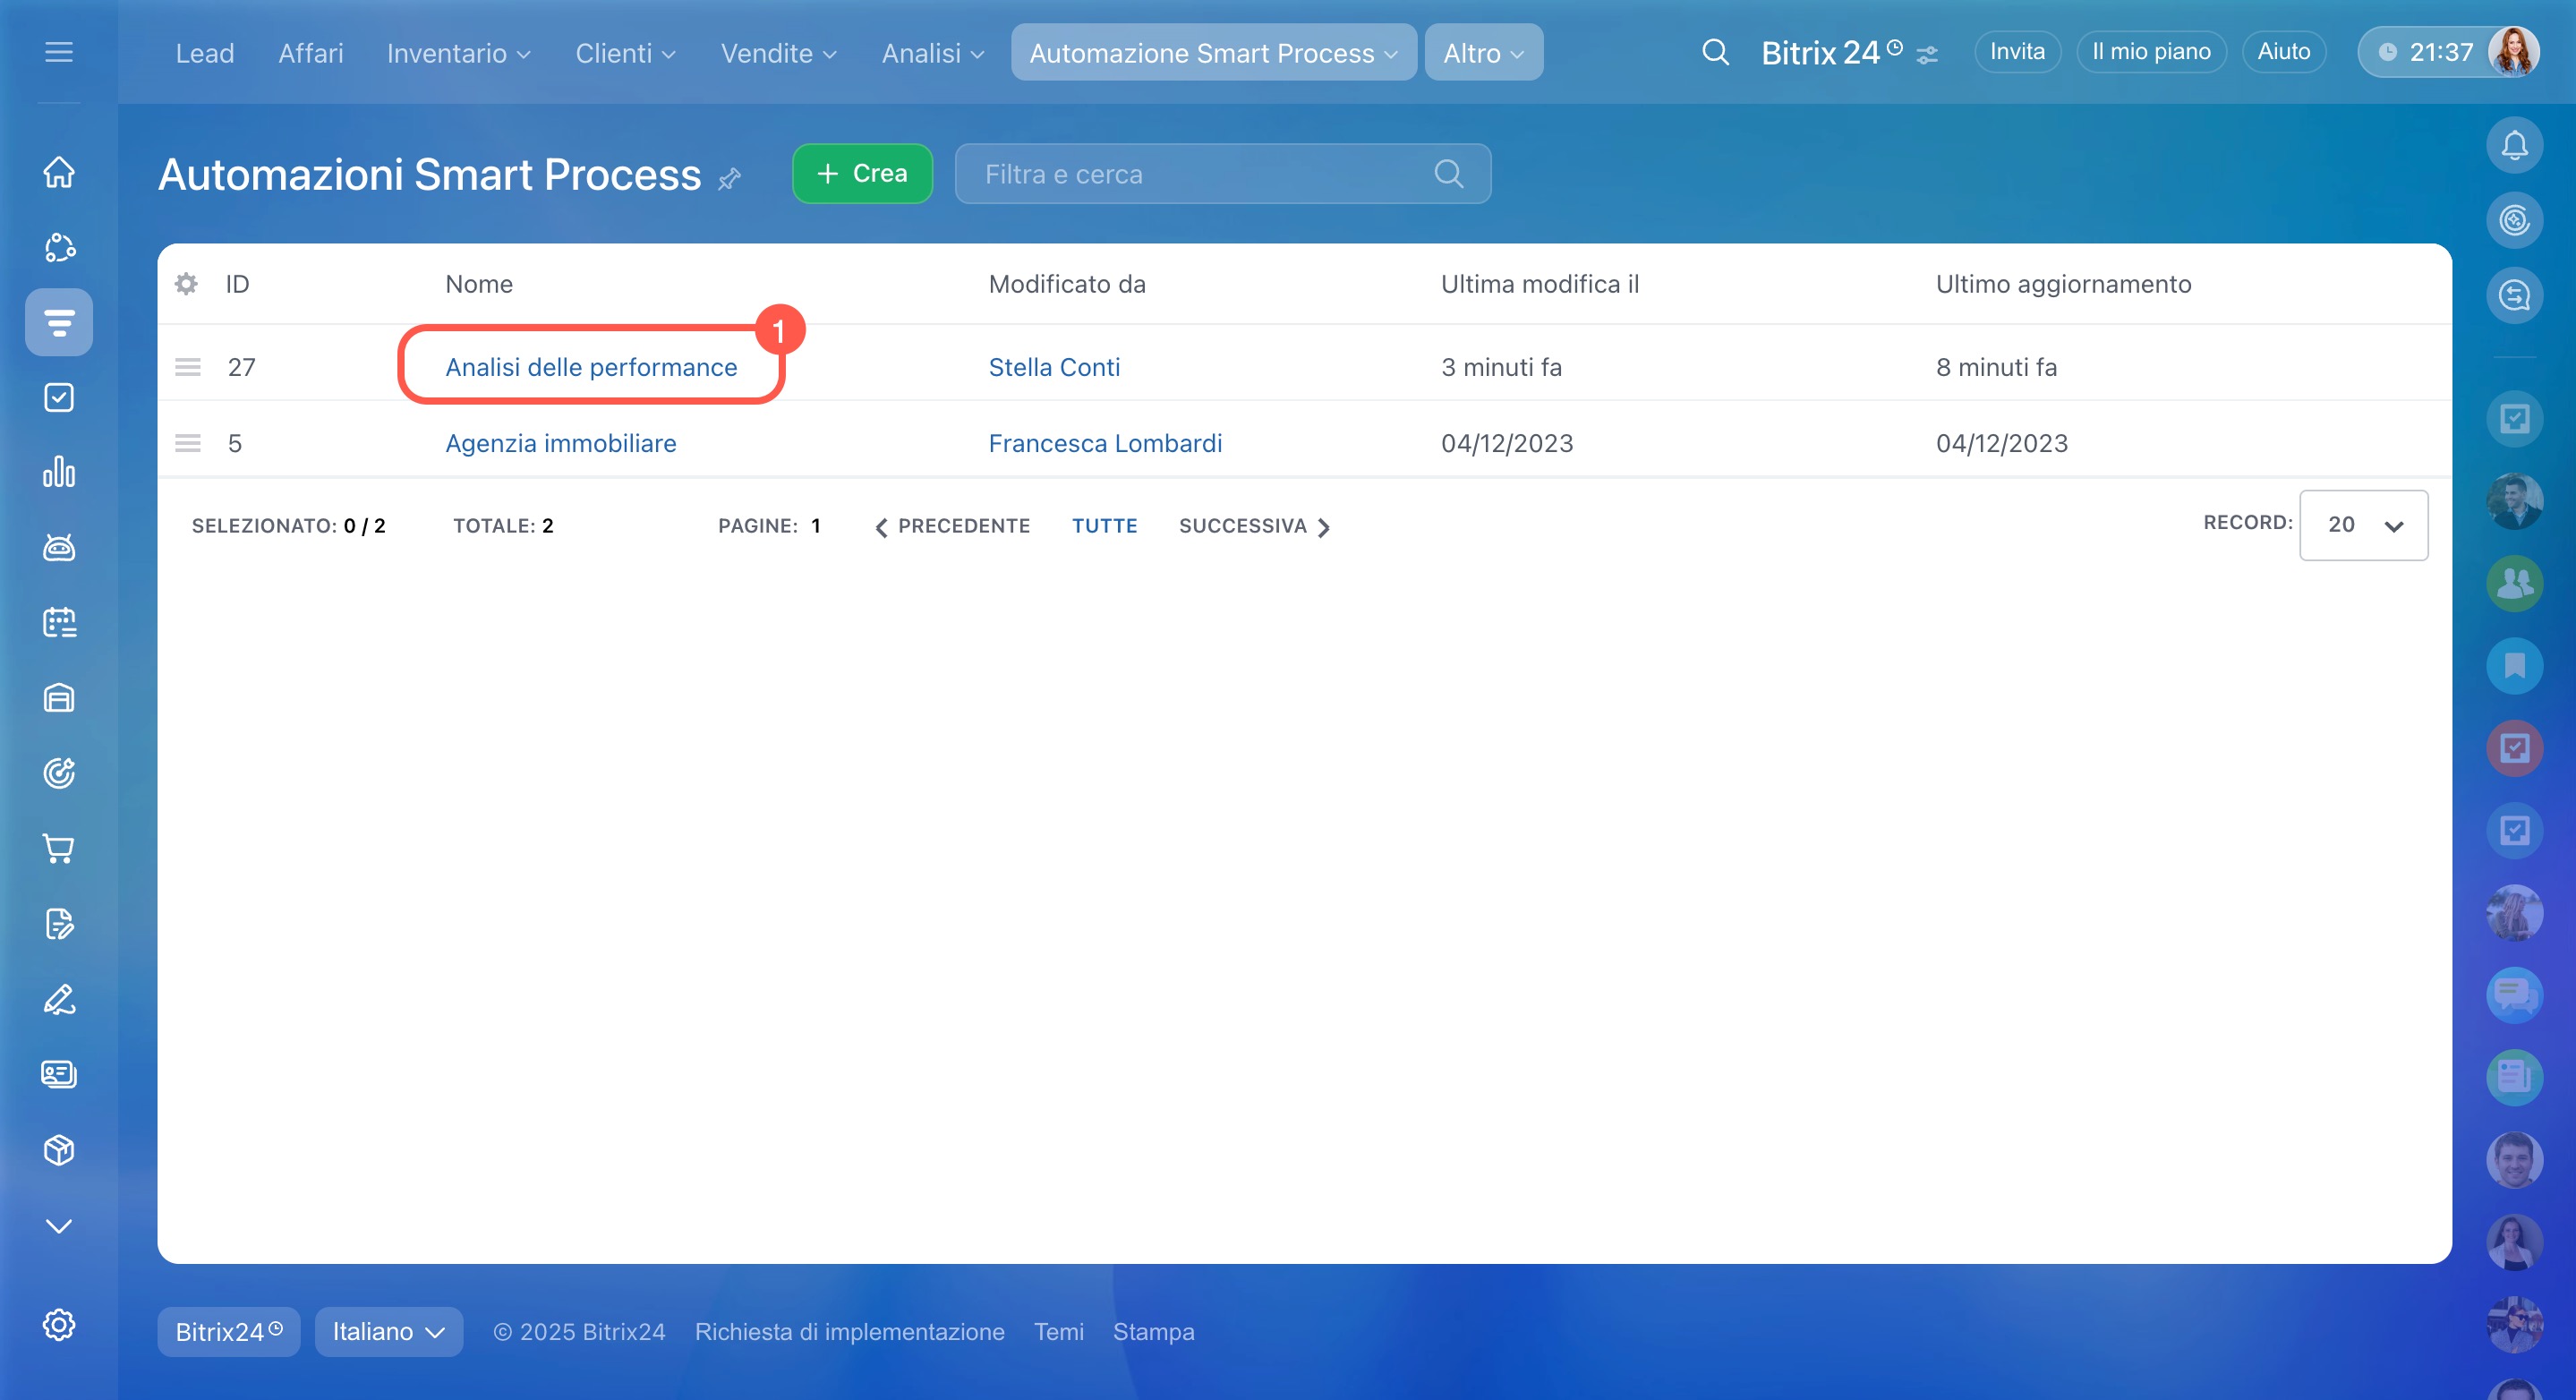Pin the Automazioni Smart Process page
The image size is (2576, 1400).
pyautogui.click(x=730, y=179)
